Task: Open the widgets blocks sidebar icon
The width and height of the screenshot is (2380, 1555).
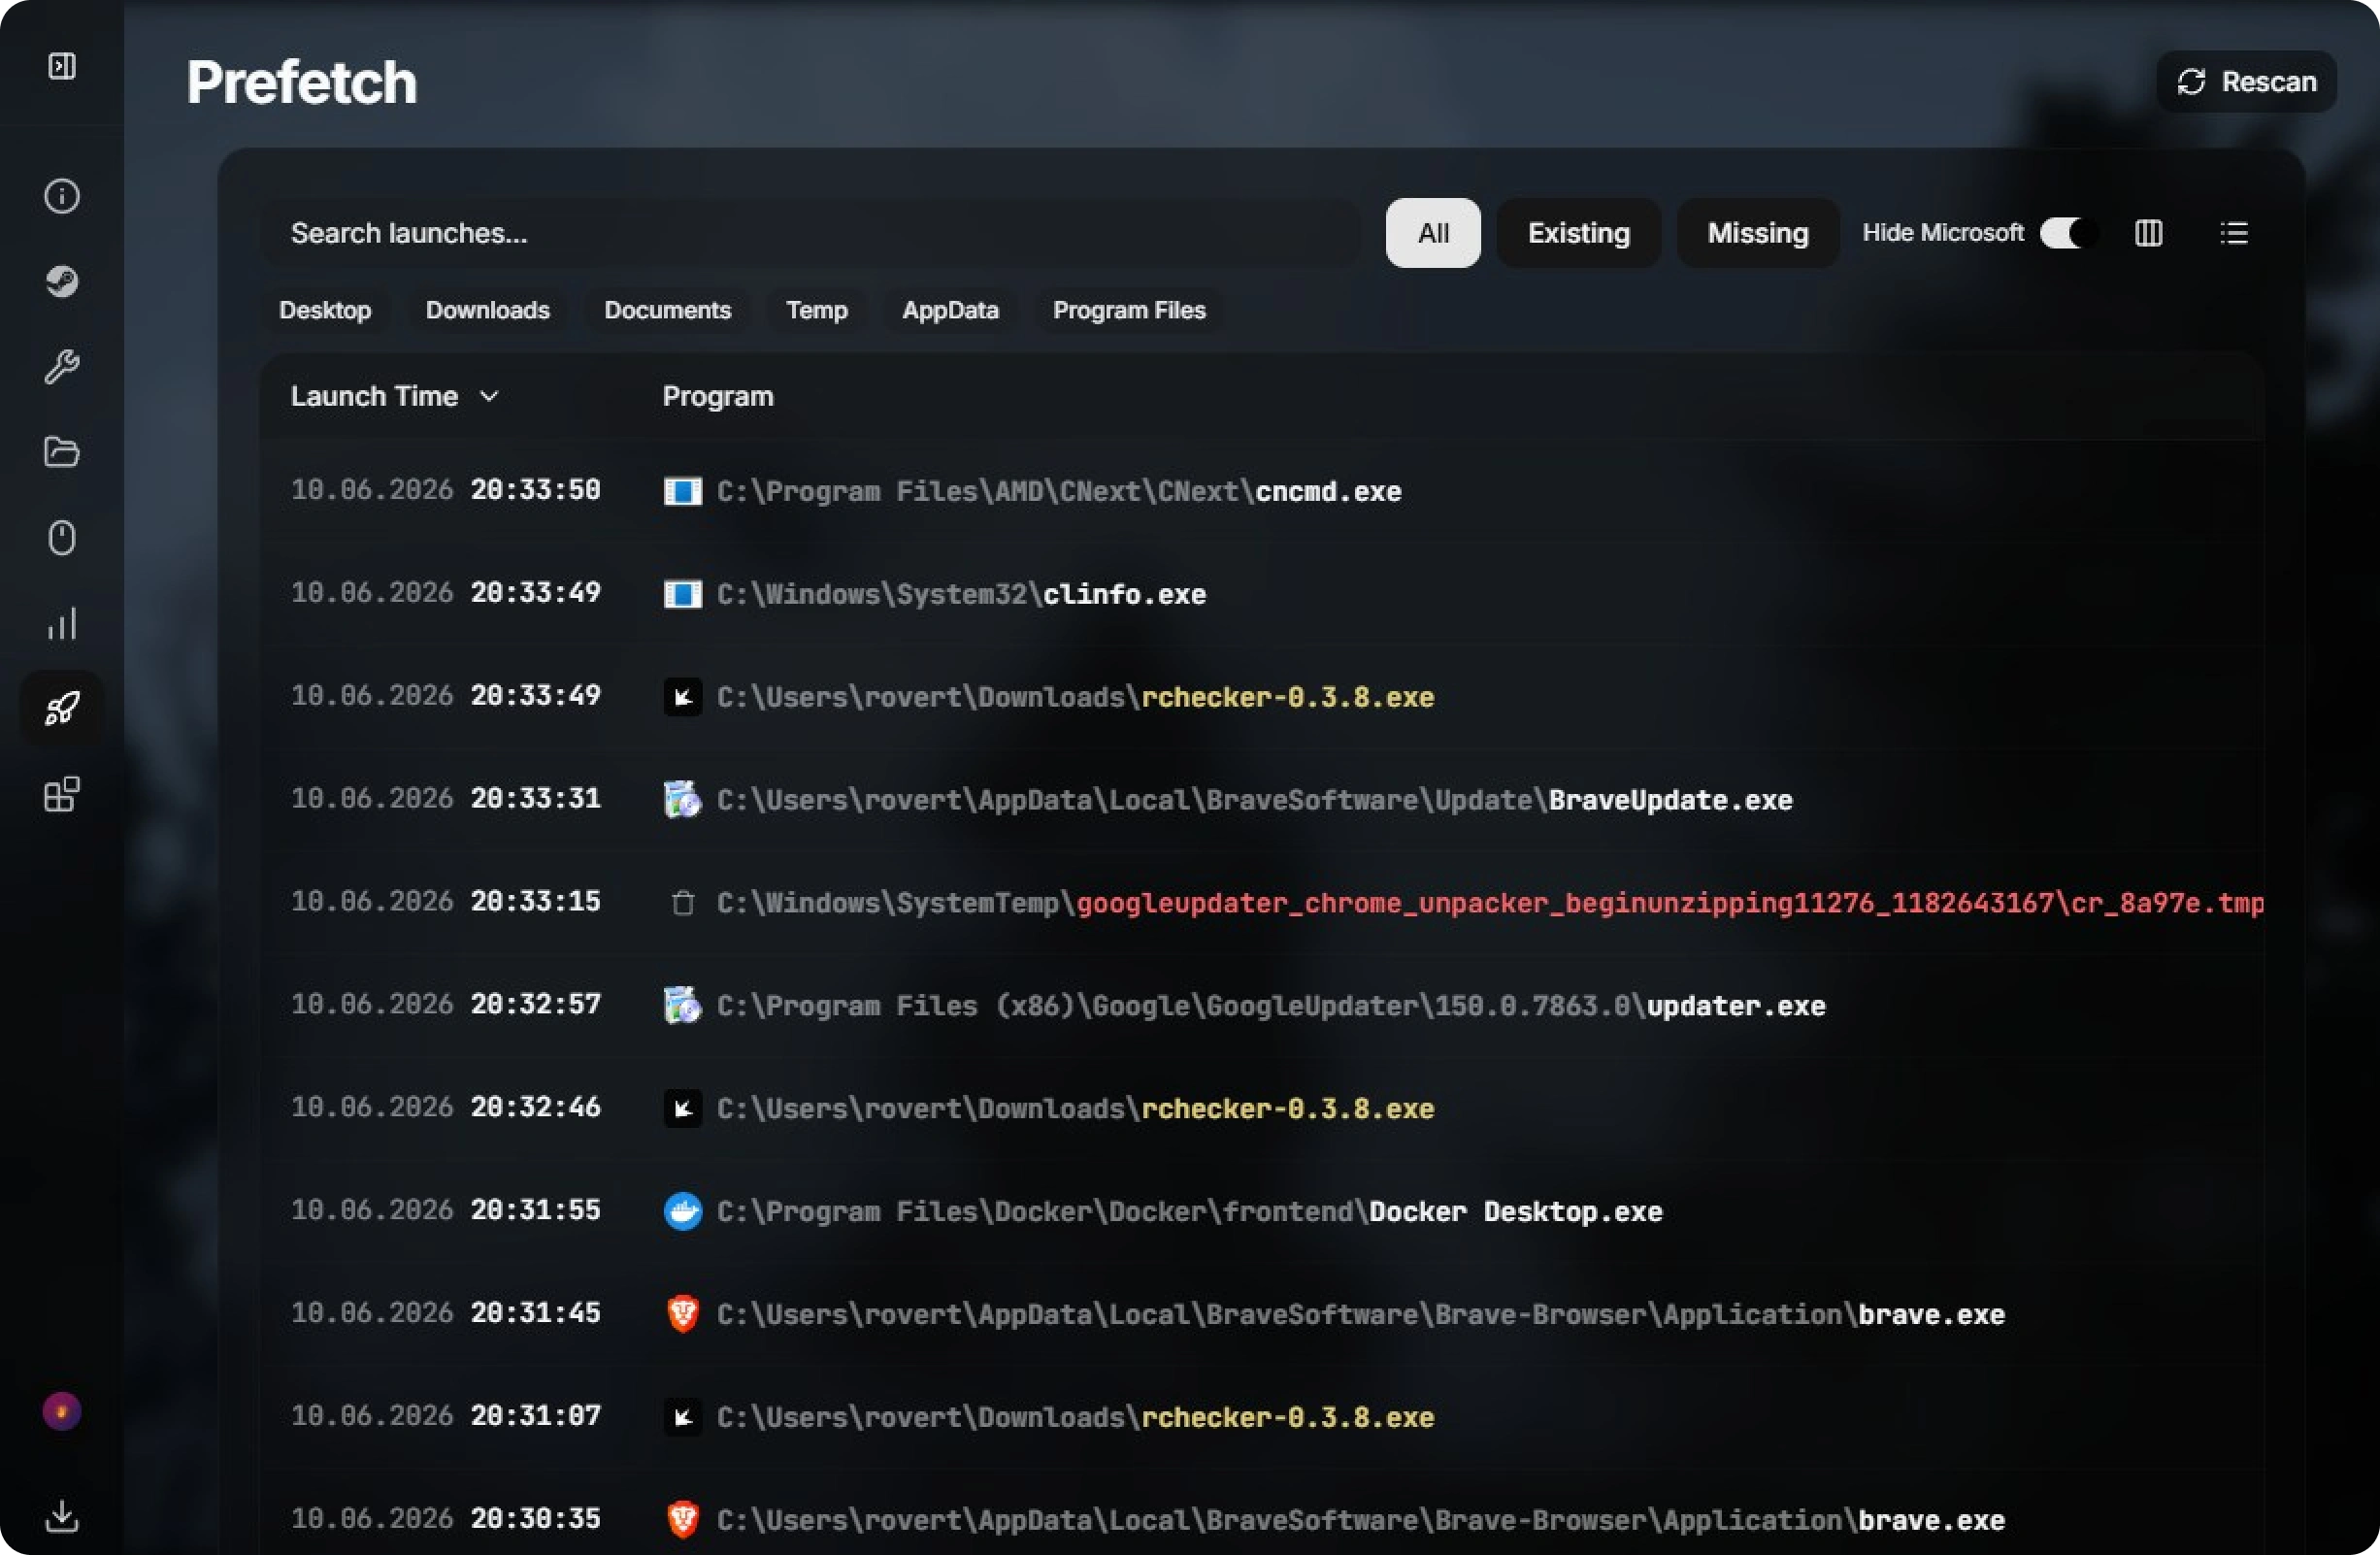Action: pyautogui.click(x=62, y=794)
